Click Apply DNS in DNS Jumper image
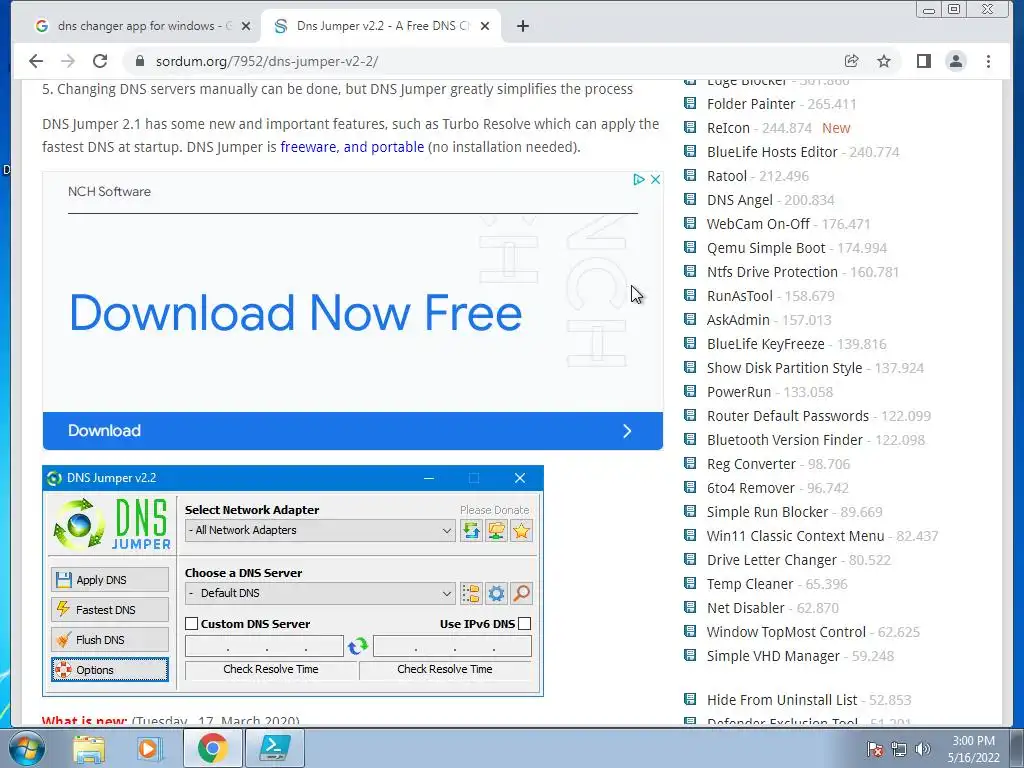 (109, 580)
